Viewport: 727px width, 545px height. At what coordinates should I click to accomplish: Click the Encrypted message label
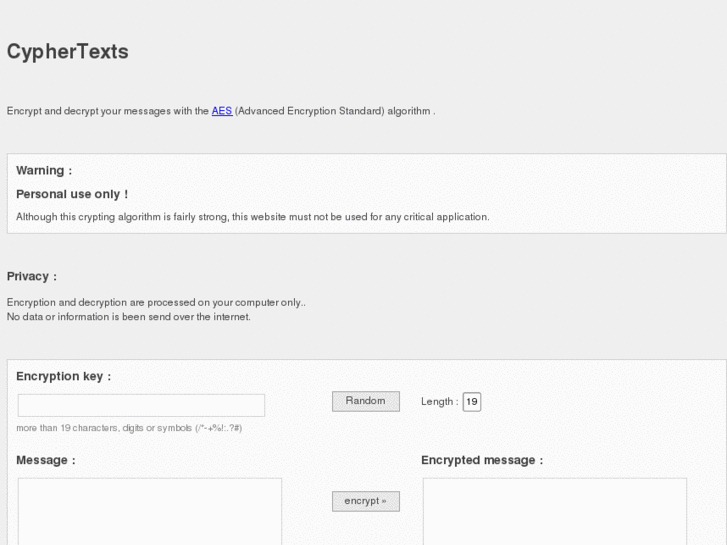pyautogui.click(x=481, y=460)
